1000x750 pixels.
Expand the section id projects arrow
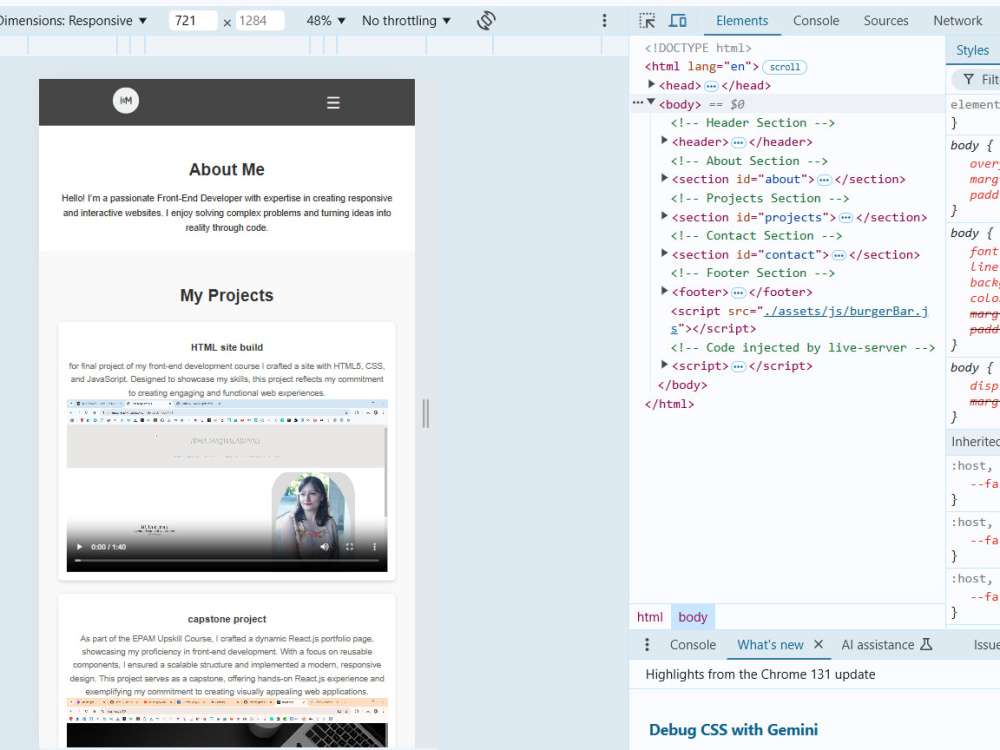664,216
